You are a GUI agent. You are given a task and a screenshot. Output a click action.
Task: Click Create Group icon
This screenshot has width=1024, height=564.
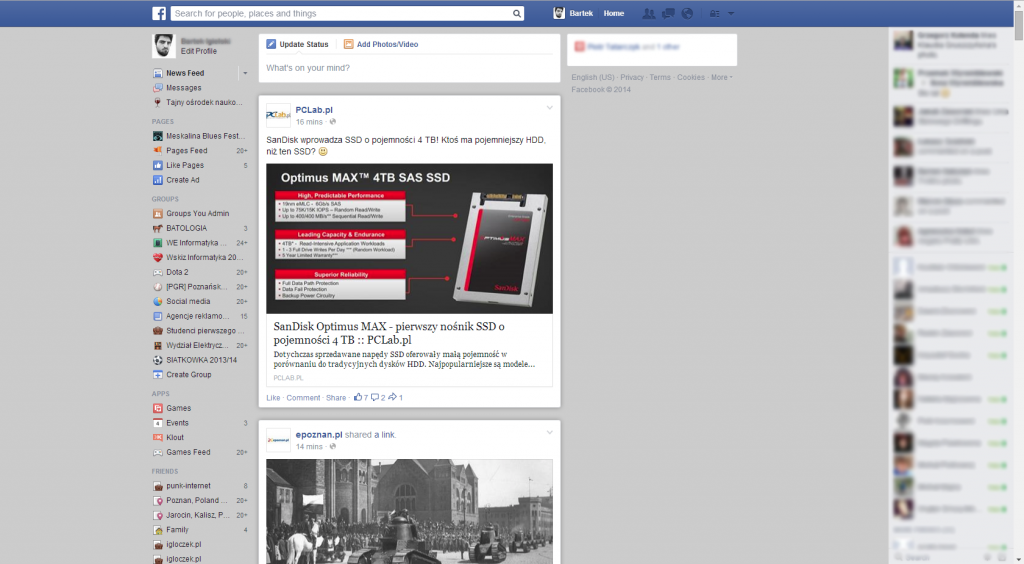click(157, 375)
